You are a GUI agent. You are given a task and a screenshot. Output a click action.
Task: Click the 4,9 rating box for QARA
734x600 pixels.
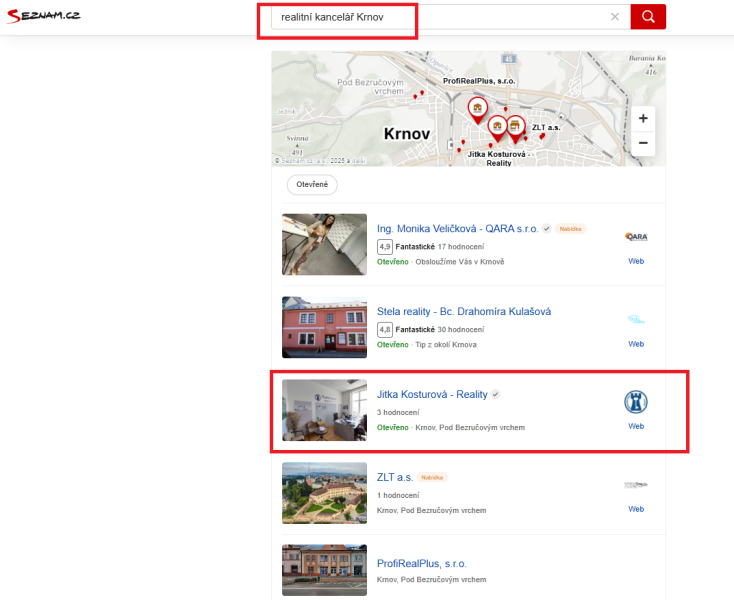(x=385, y=247)
